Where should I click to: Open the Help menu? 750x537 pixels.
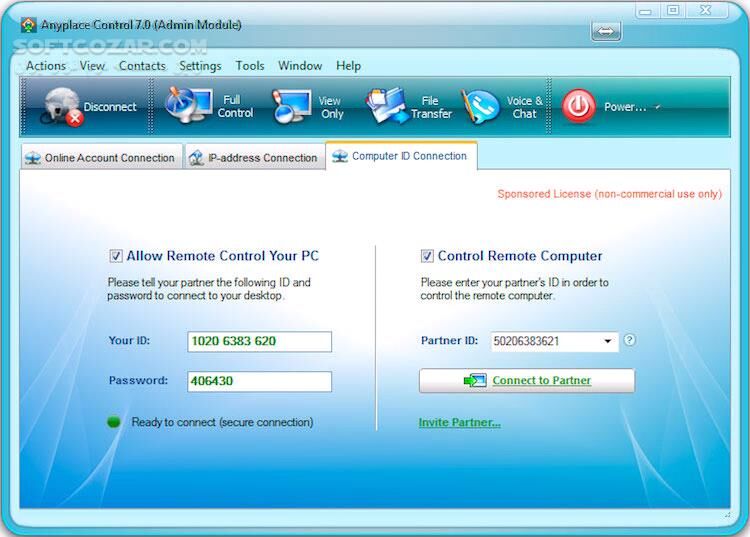pyautogui.click(x=348, y=66)
